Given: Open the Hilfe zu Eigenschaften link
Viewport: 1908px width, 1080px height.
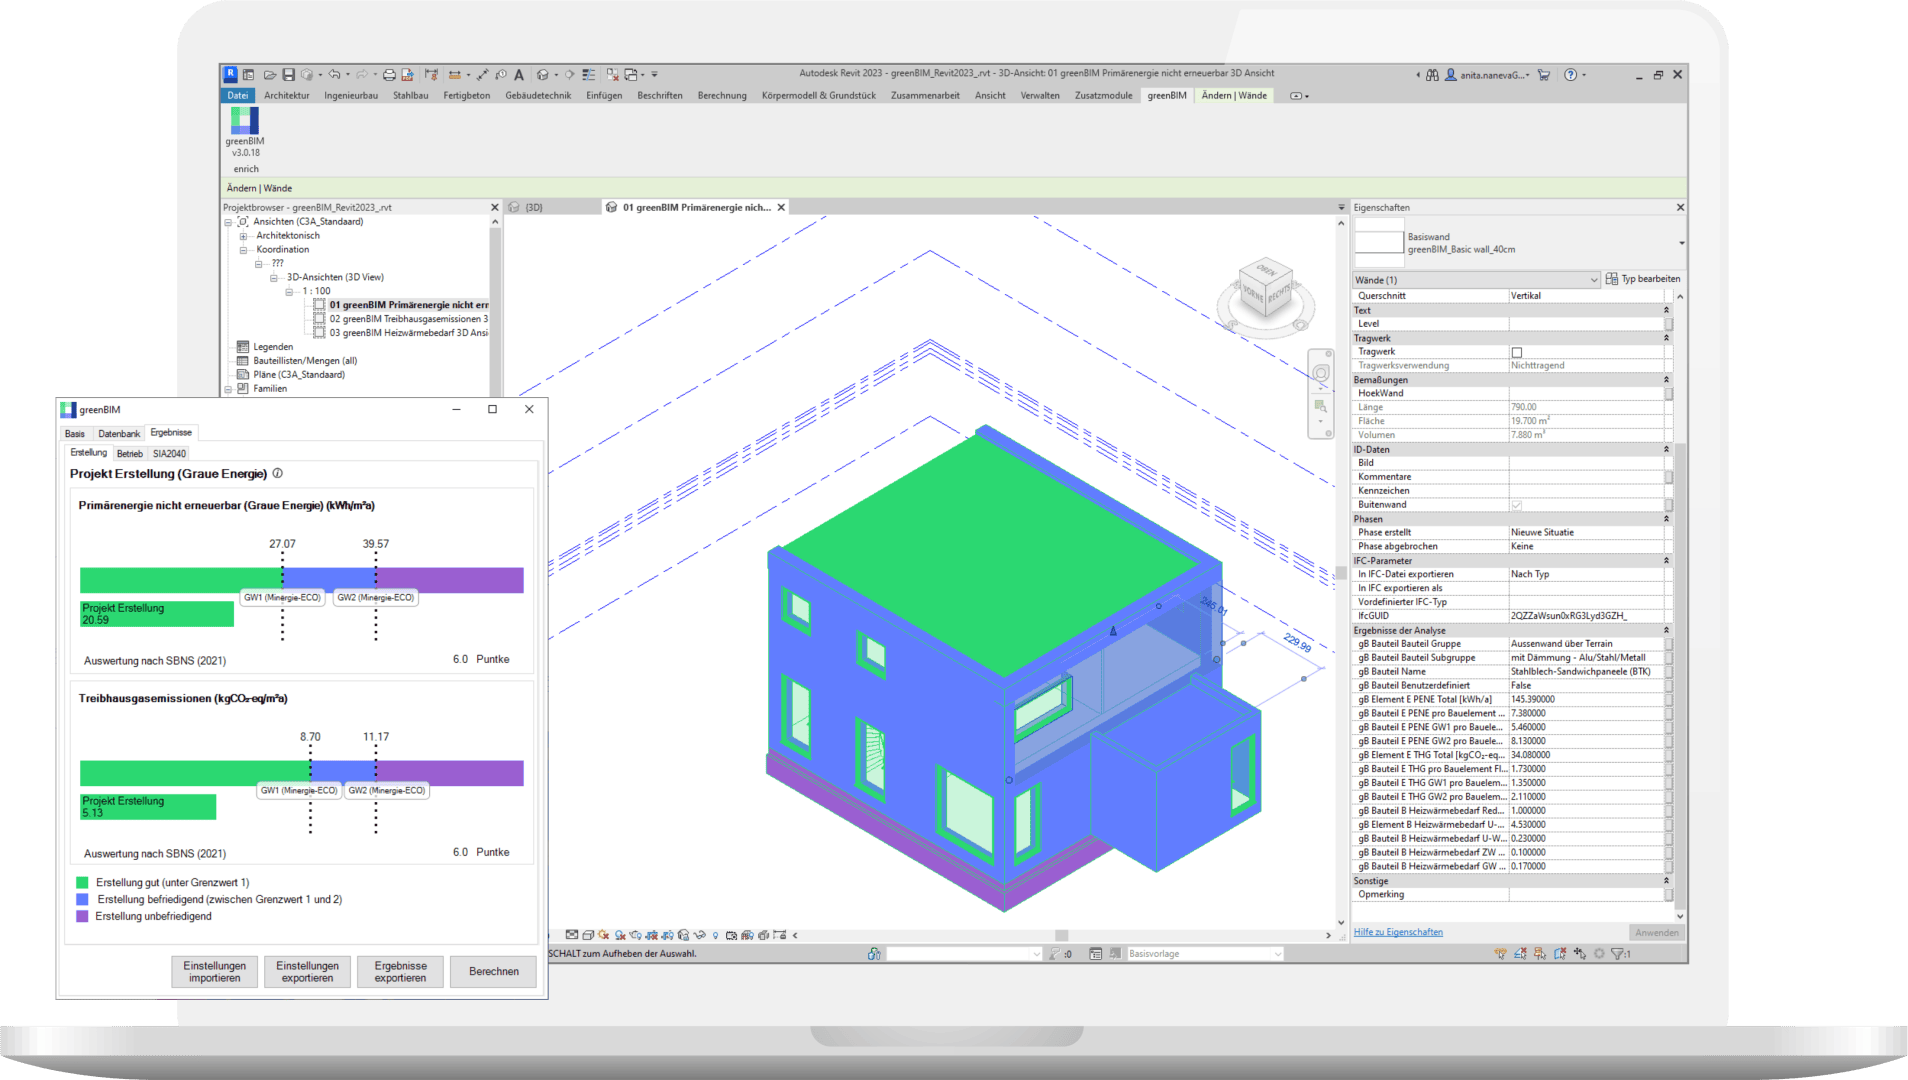Looking at the screenshot, I should pyautogui.click(x=1398, y=932).
